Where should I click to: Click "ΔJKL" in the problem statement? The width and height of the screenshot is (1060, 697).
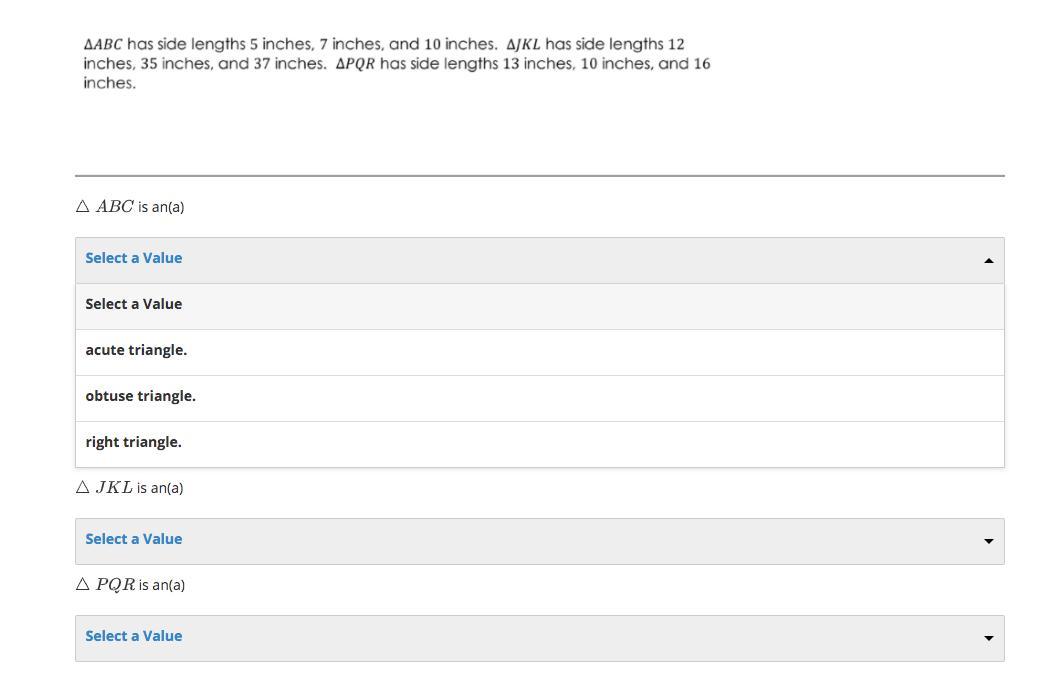523,45
